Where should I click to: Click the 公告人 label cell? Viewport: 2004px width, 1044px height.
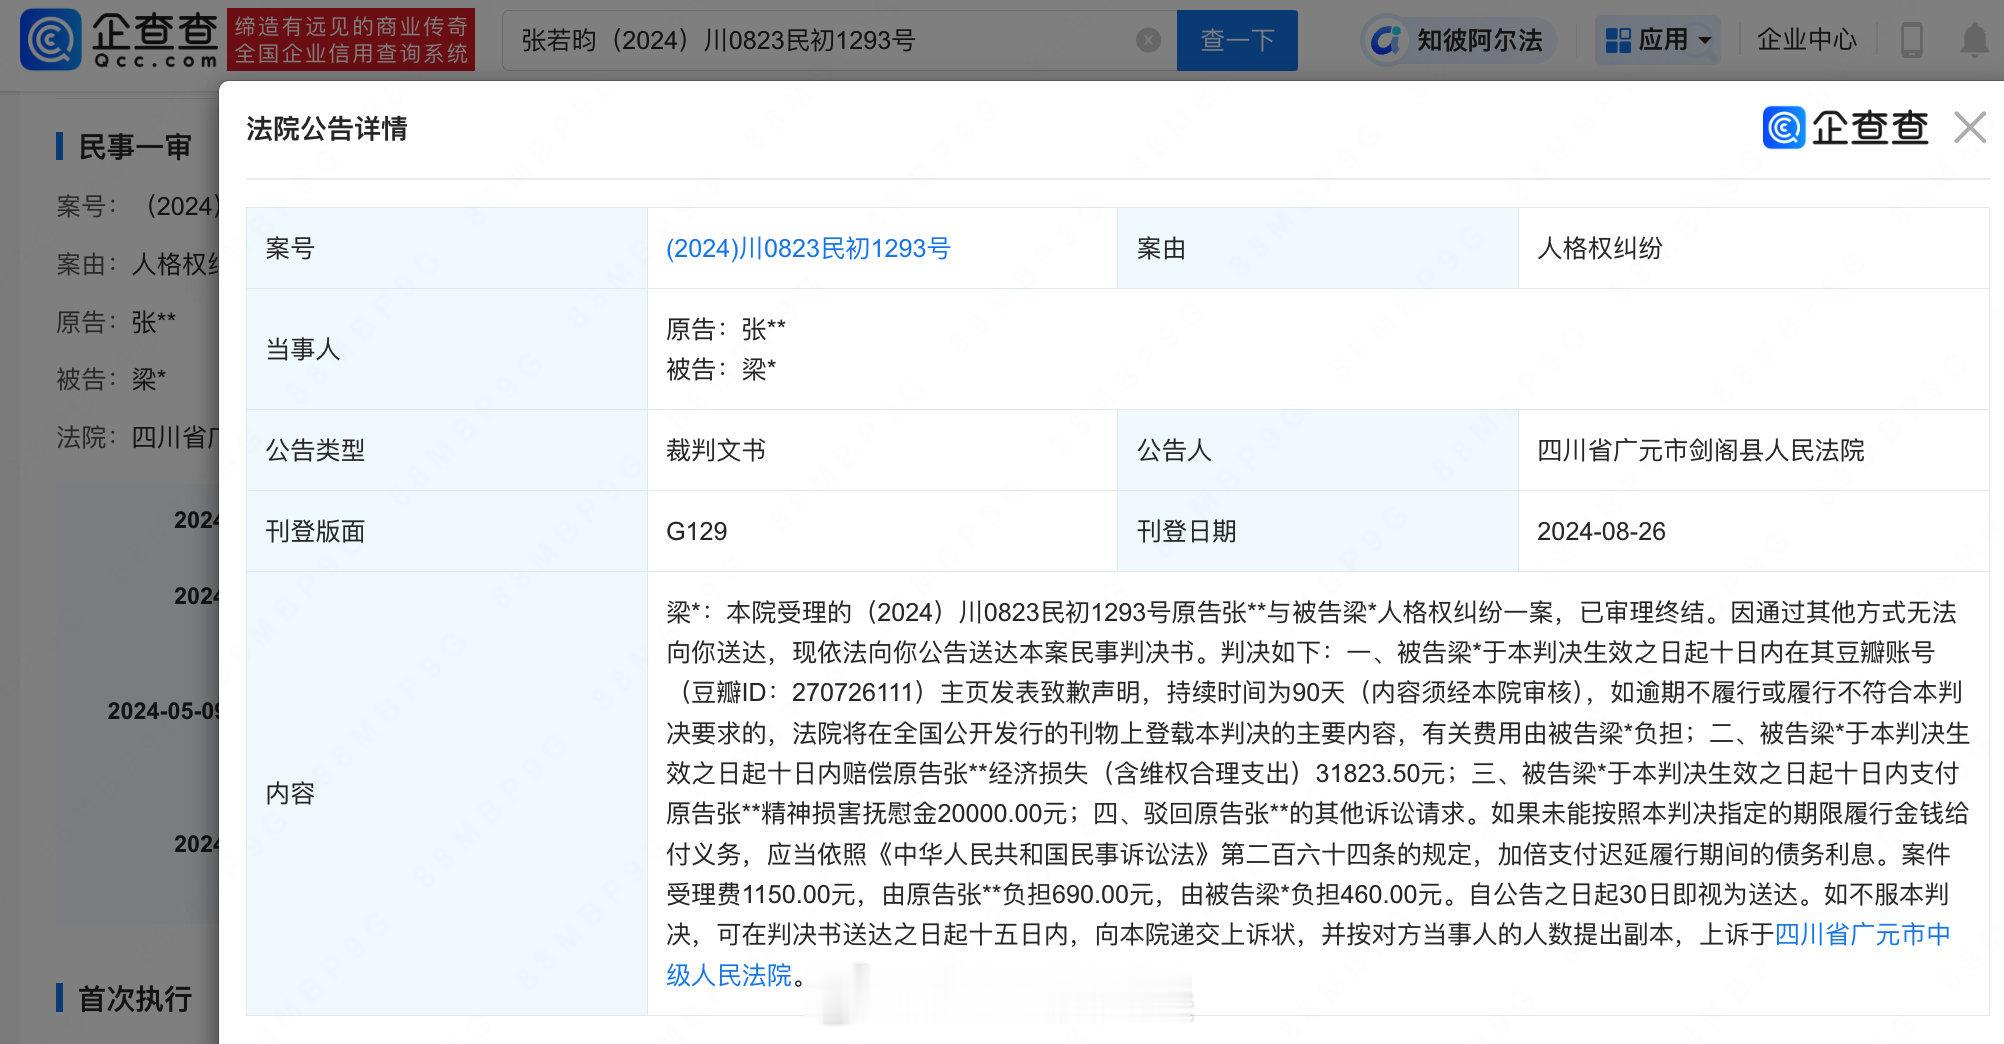[x=1318, y=450]
